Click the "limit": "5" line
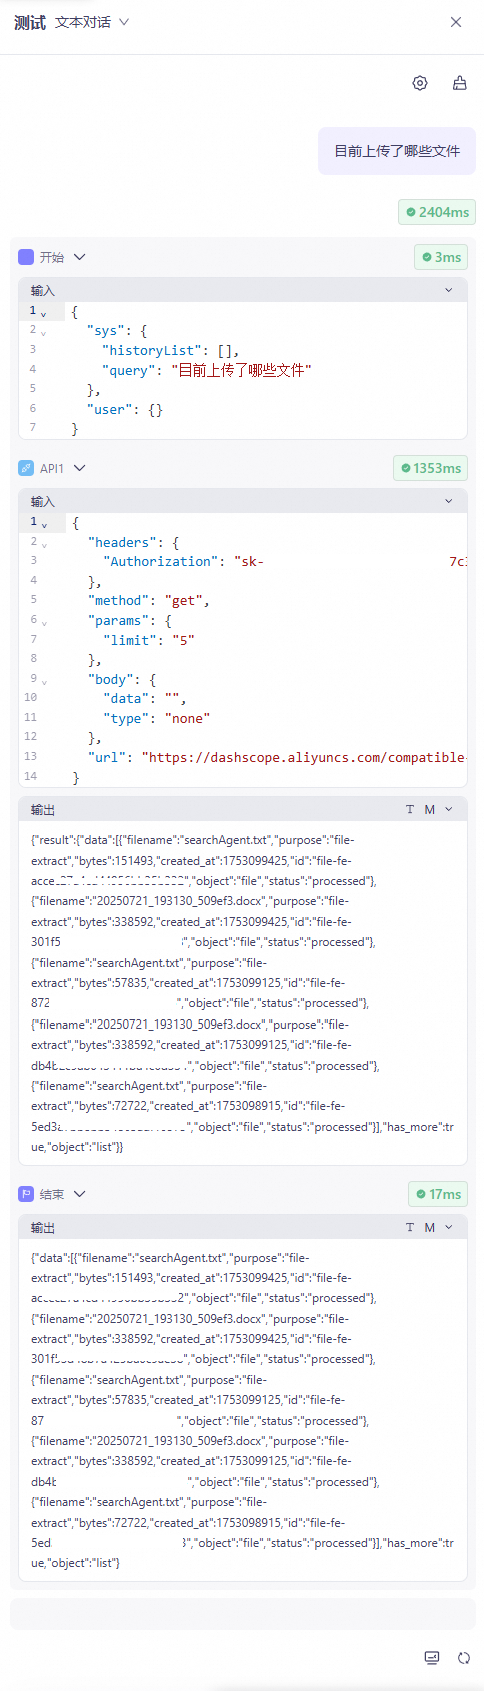Viewport: 484px width, 1691px height. point(149,640)
